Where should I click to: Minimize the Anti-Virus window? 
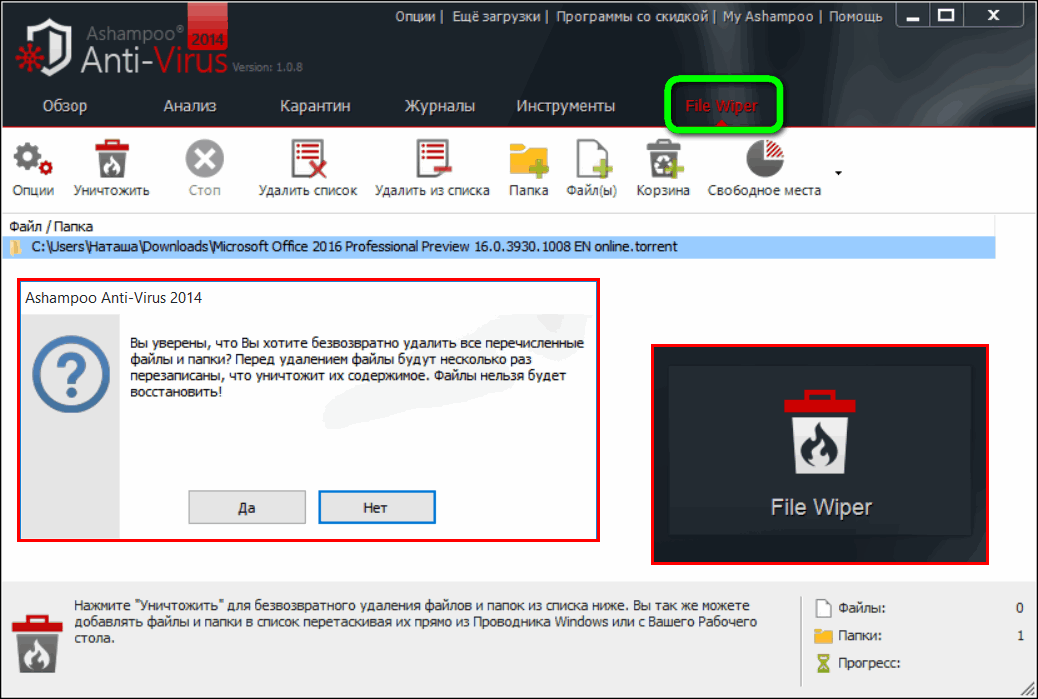click(x=913, y=16)
